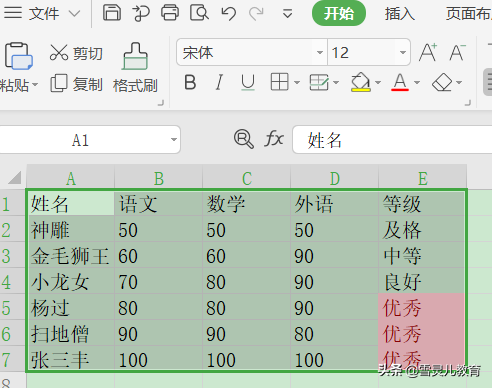Toggle italic formatting
The width and height of the screenshot is (492, 388).
point(219,82)
